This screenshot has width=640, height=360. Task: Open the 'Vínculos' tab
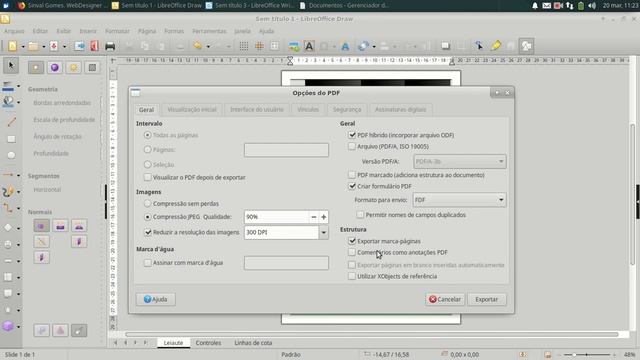click(x=308, y=109)
